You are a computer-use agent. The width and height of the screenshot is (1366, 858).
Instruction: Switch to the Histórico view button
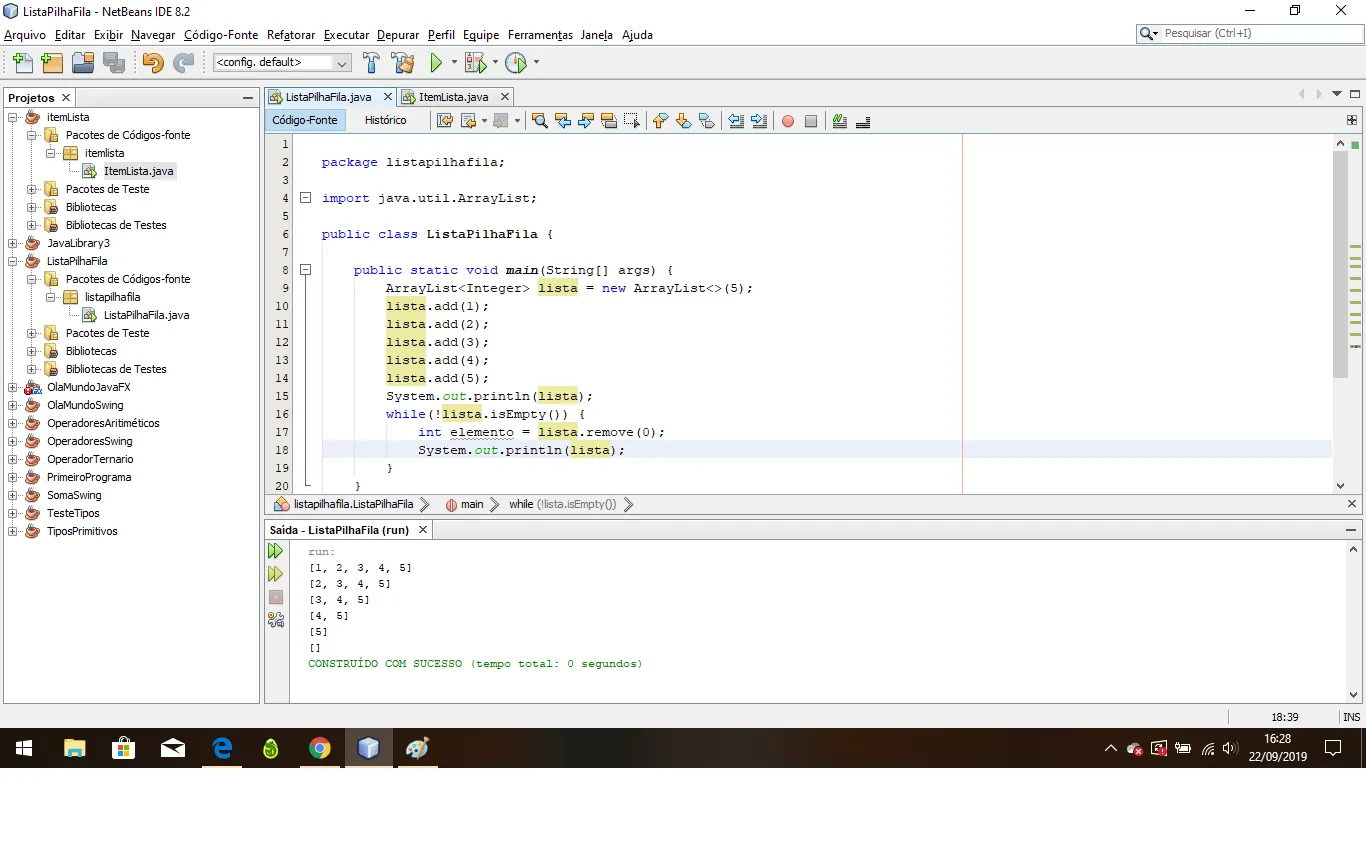[x=385, y=120]
